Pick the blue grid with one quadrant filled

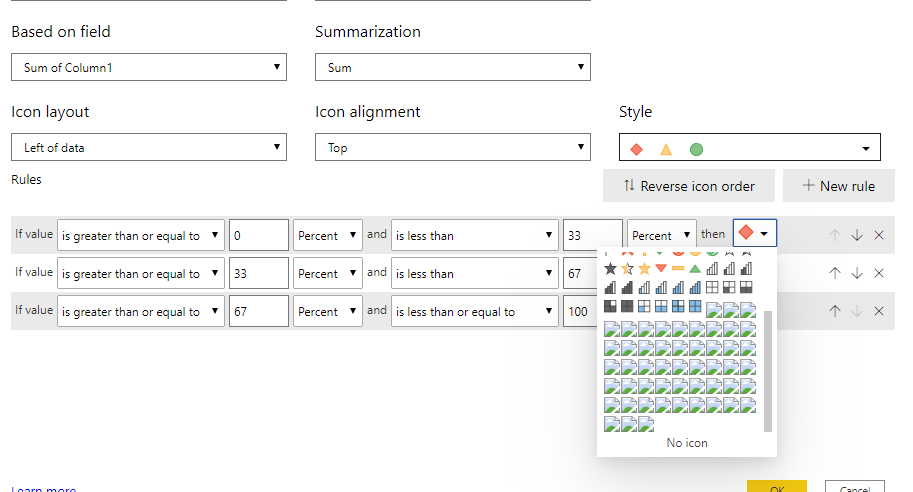[644, 306]
